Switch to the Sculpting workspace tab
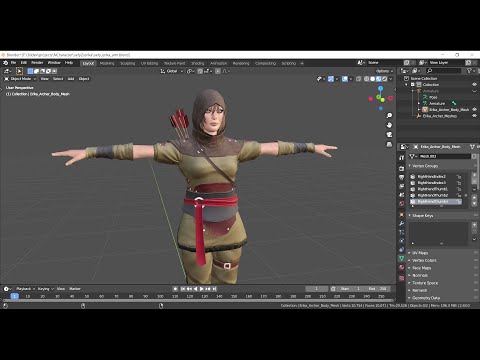This screenshot has height=360, width=480. (128, 63)
